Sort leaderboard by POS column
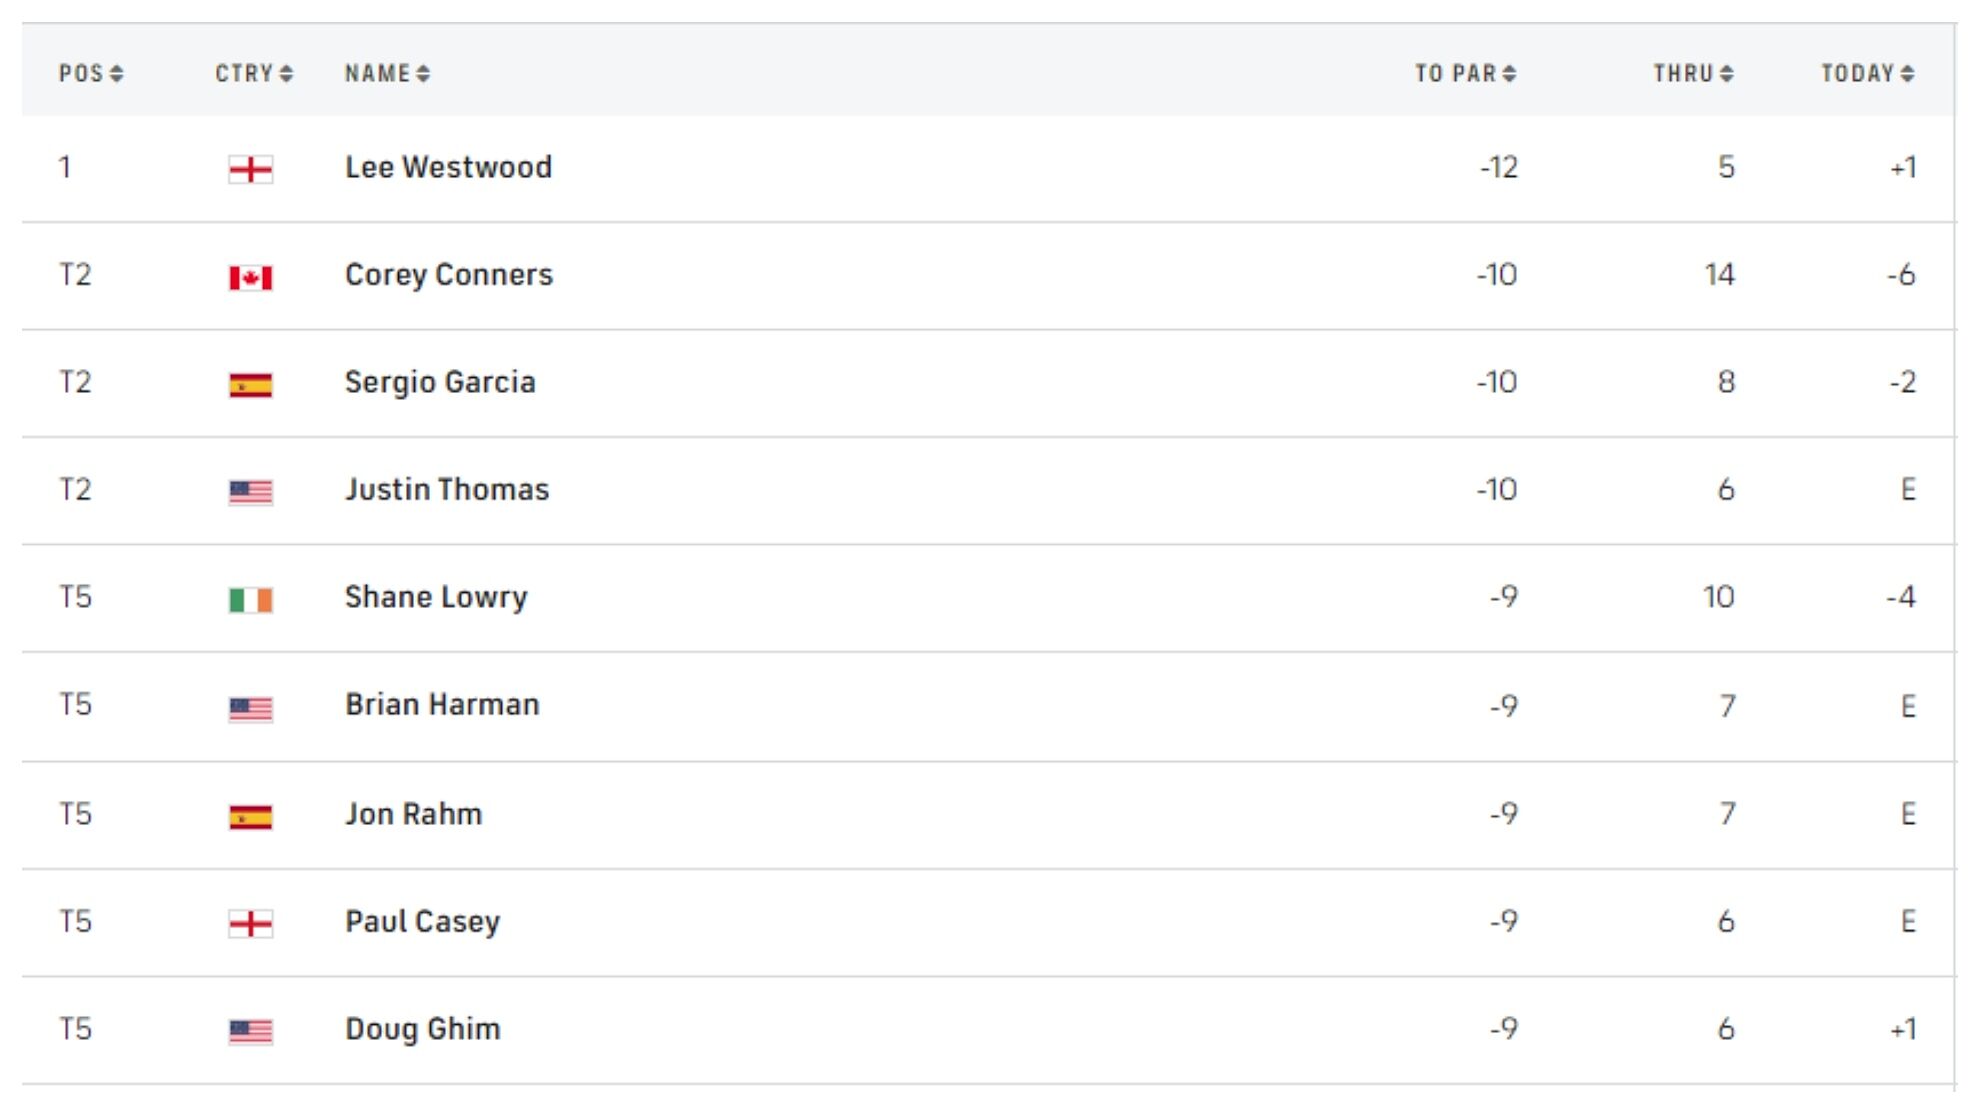The height and width of the screenshot is (1114, 1980). pyautogui.click(x=90, y=73)
